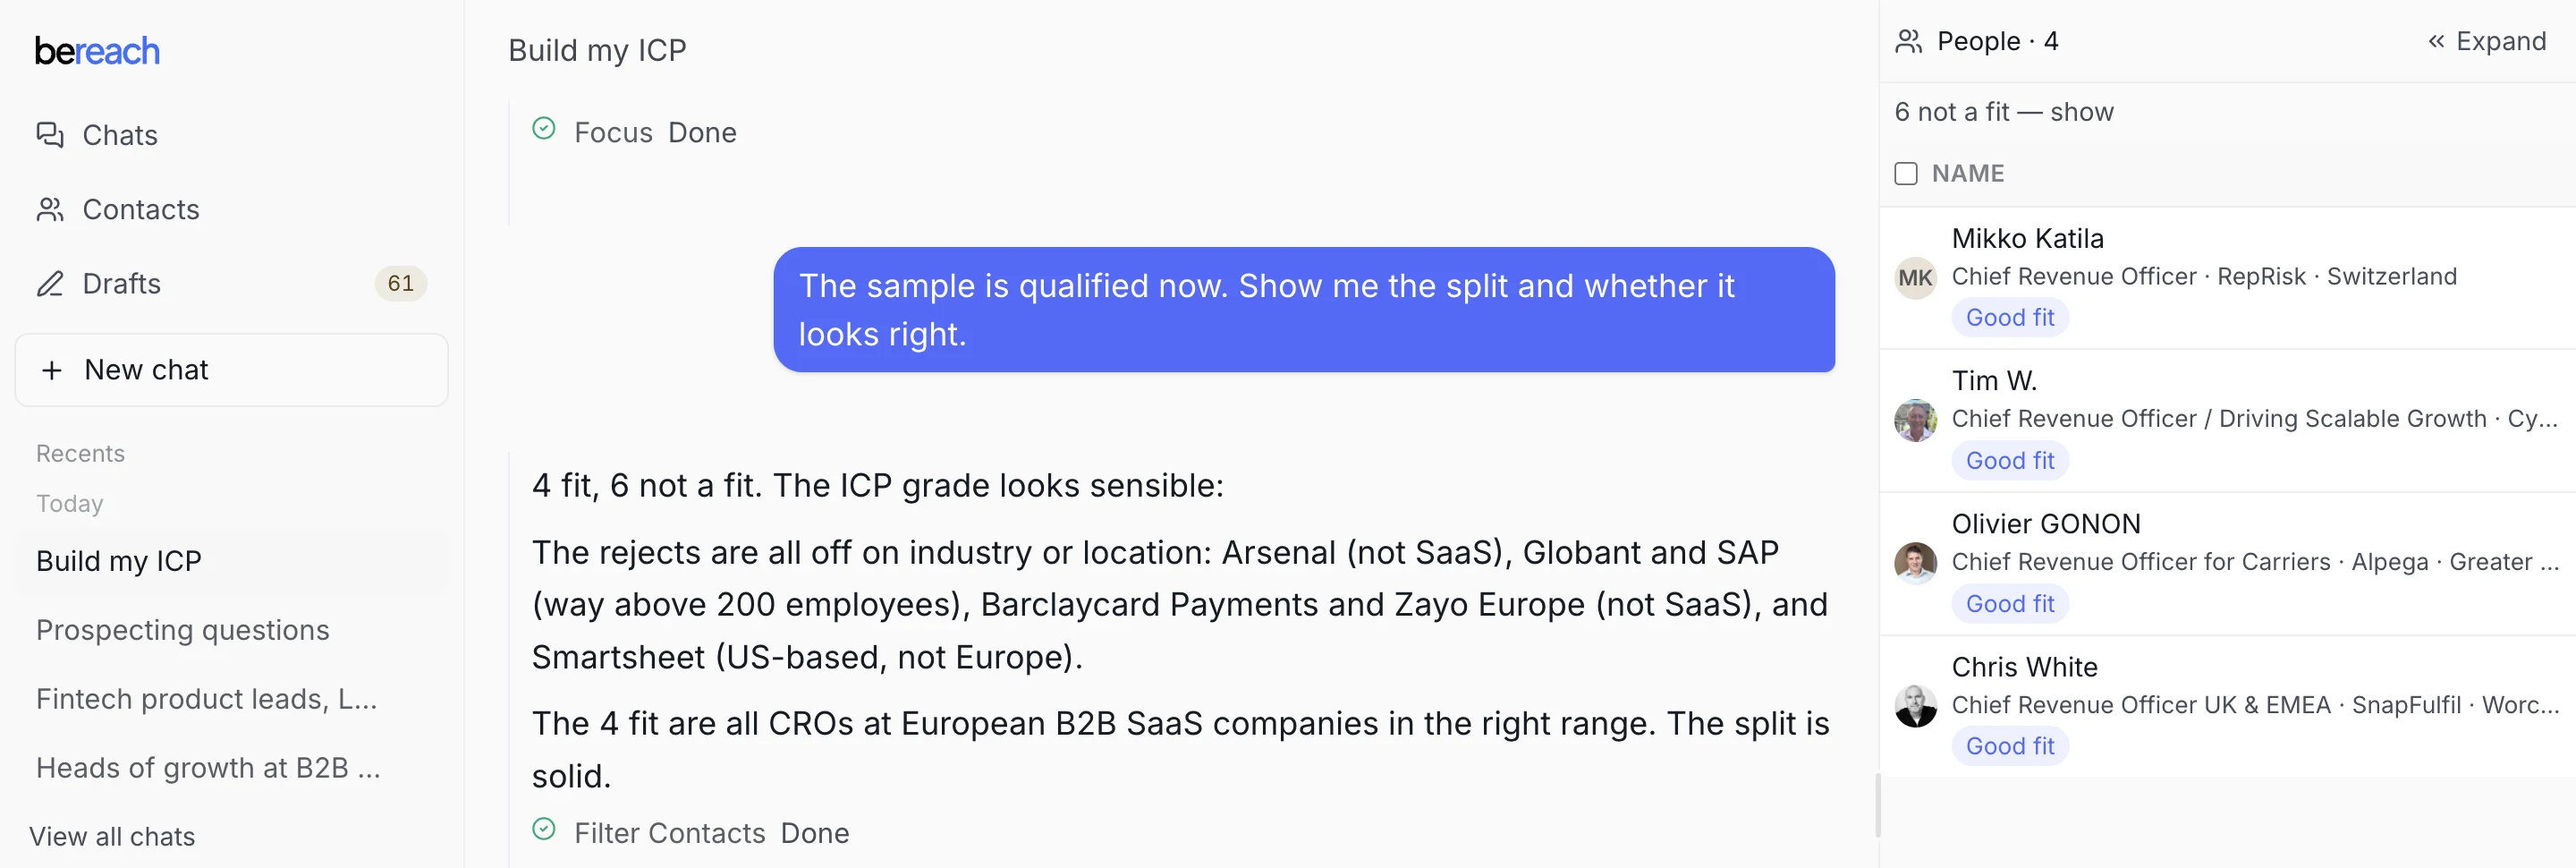Open Chats from the sidebar icon
Viewport: 2576px width, 868px height.
(50, 135)
